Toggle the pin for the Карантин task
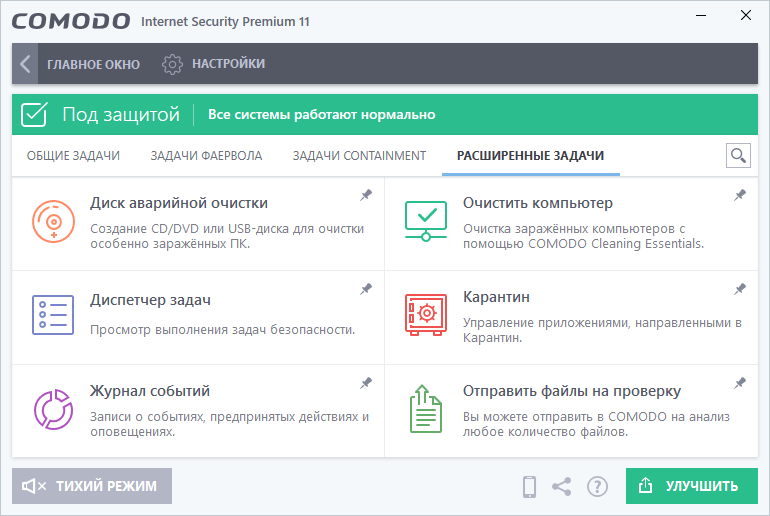This screenshot has height=516, width=770. point(740,290)
